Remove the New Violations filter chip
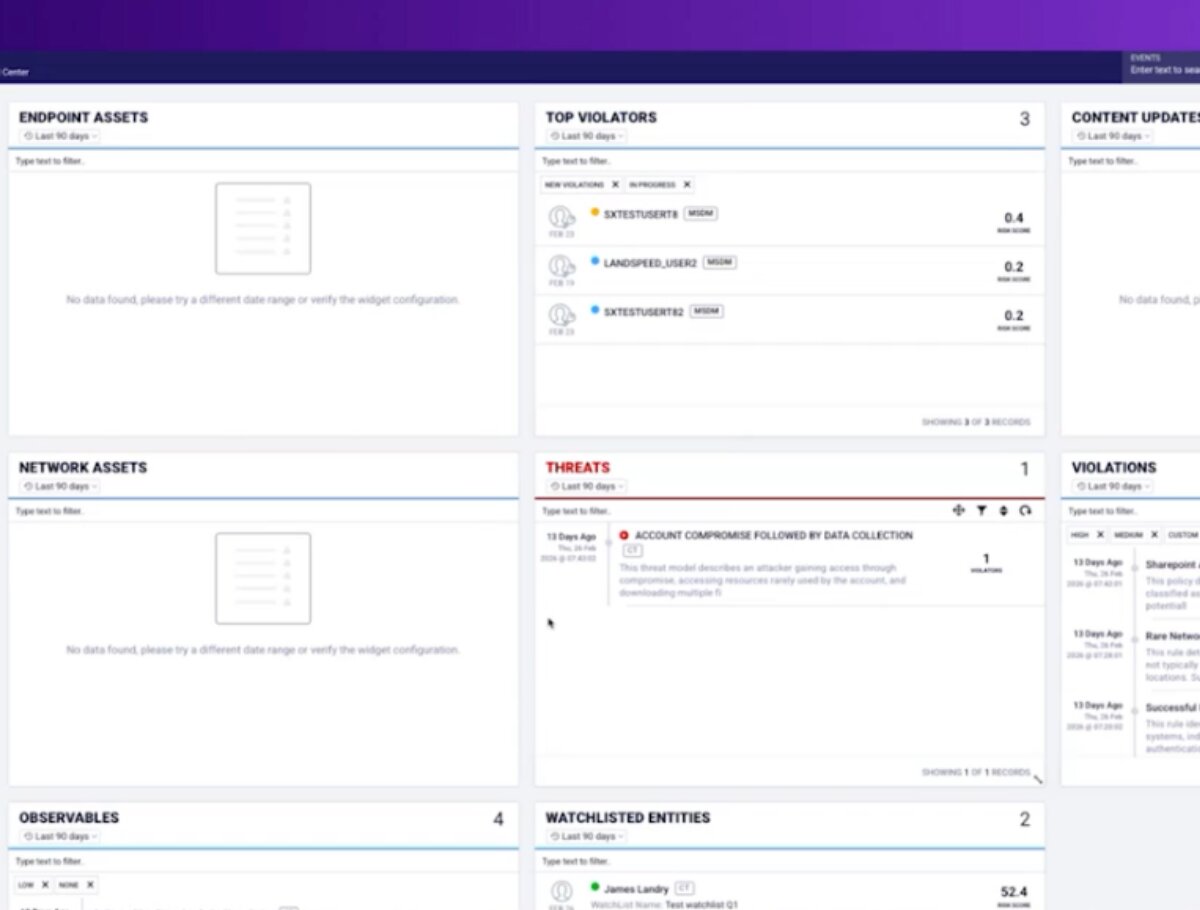This screenshot has height=910, width=1200. coord(615,185)
